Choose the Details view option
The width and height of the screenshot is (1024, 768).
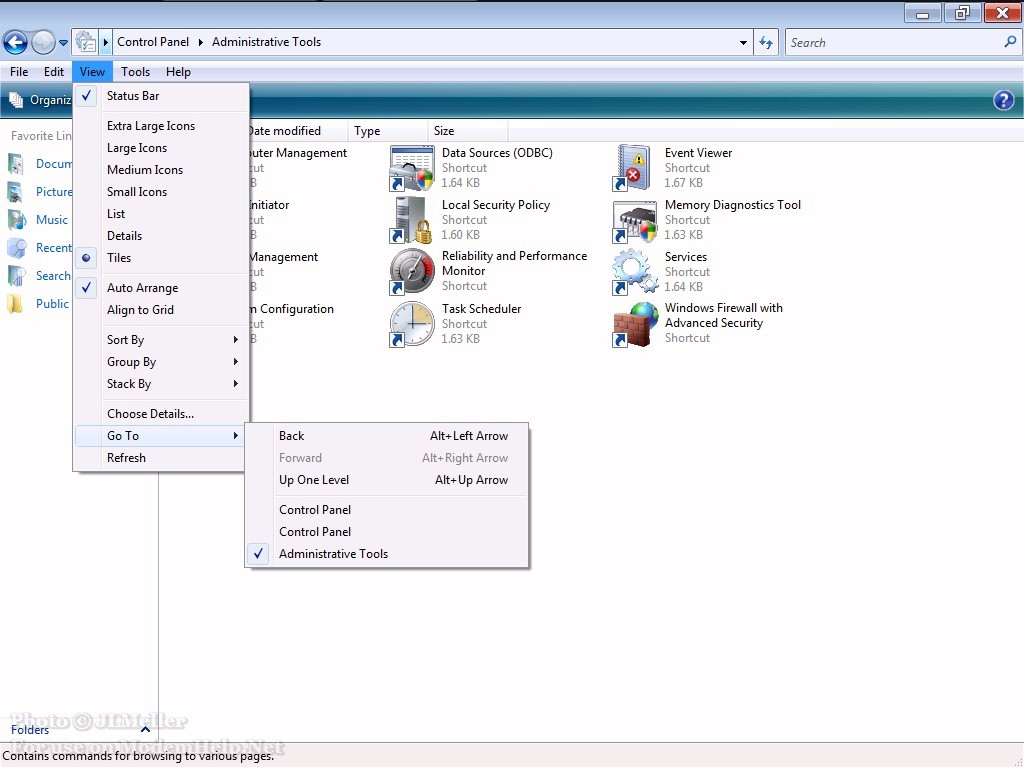[162, 236]
